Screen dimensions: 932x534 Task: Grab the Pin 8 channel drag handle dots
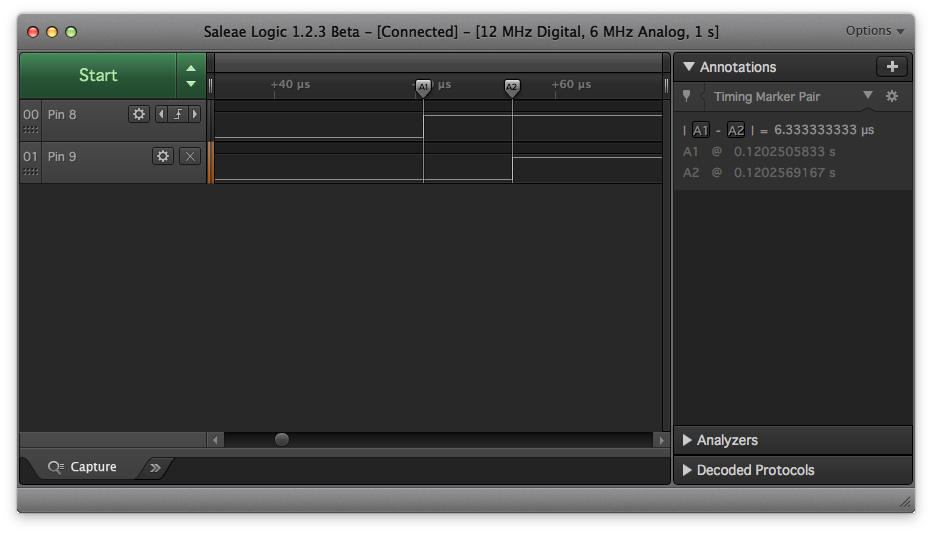pos(30,130)
